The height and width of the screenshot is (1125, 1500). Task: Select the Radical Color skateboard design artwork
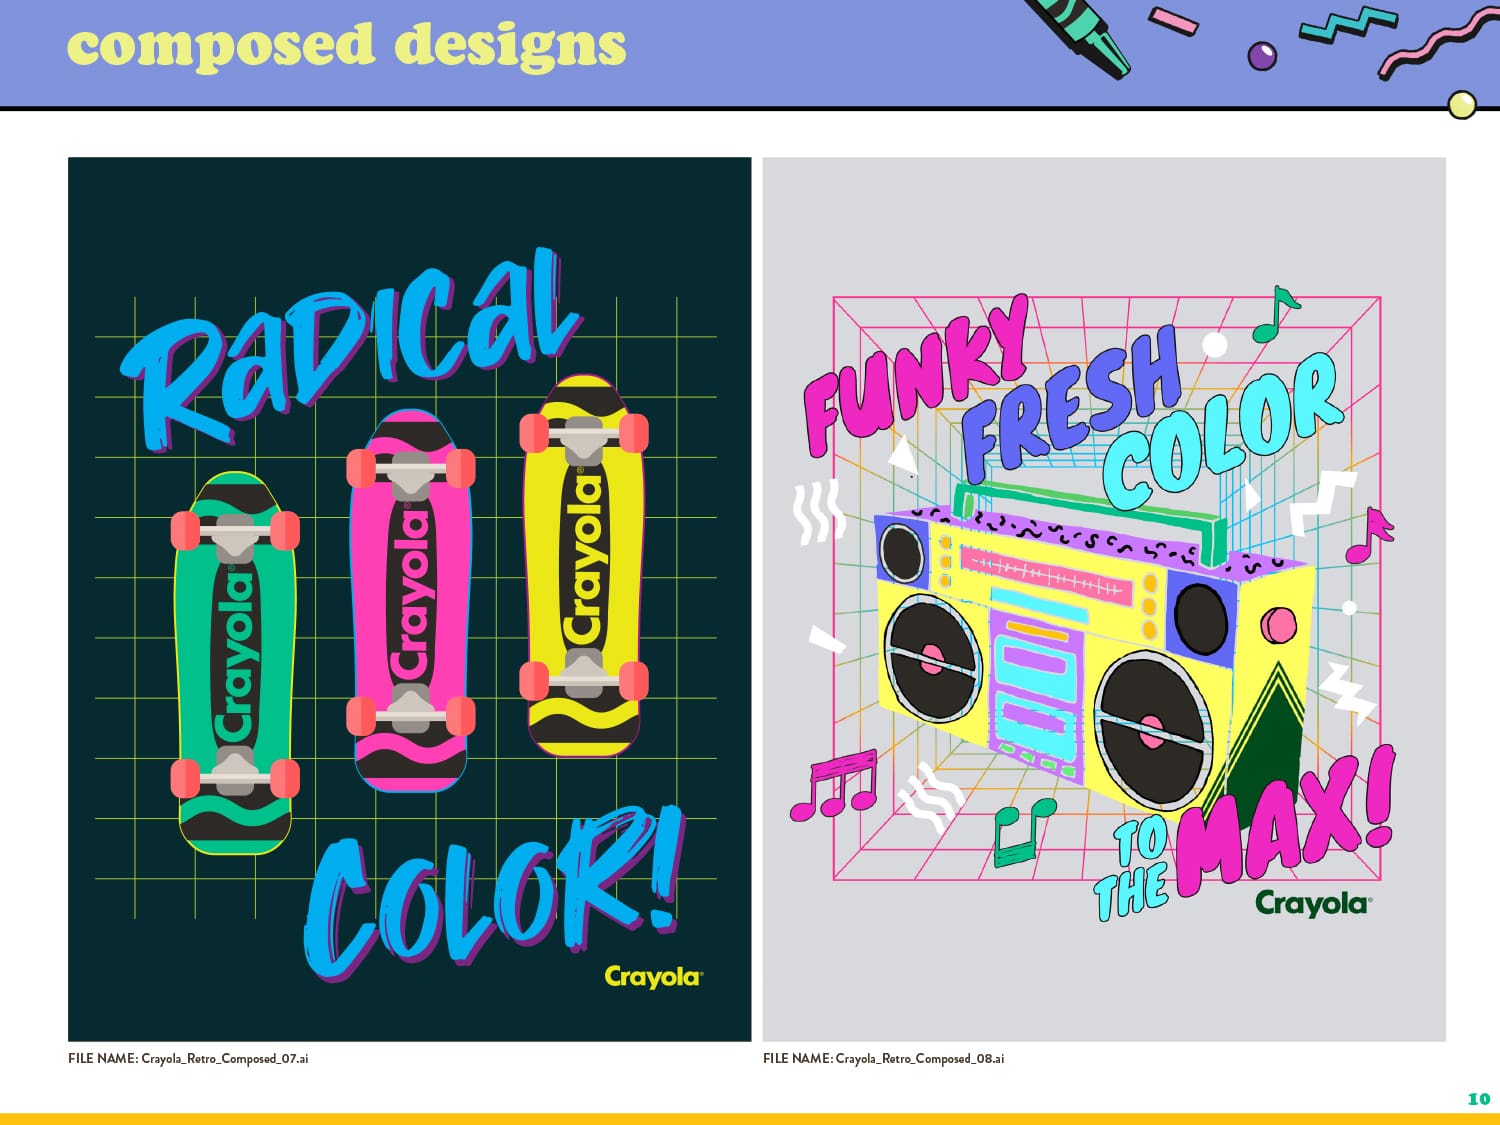410,599
